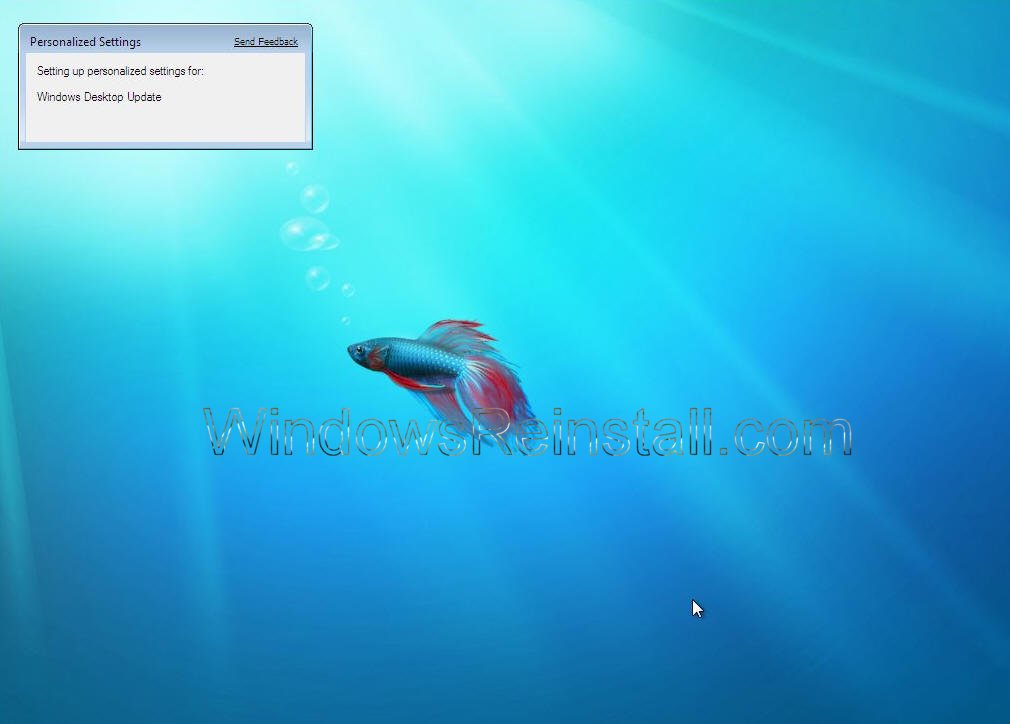Click the Send Feedback link
This screenshot has height=724, width=1010.
[x=265, y=42]
